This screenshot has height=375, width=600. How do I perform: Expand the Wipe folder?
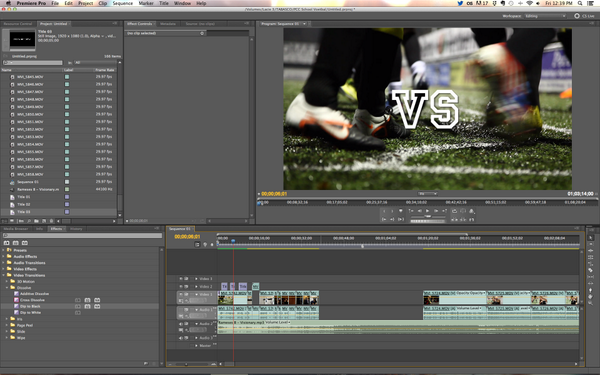click(7, 338)
